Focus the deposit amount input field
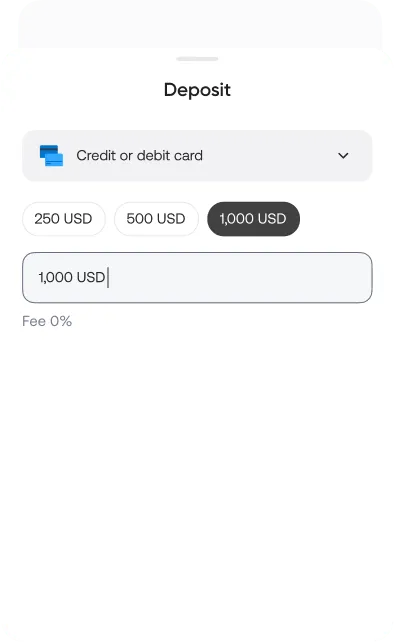The image size is (394, 642). point(197,278)
